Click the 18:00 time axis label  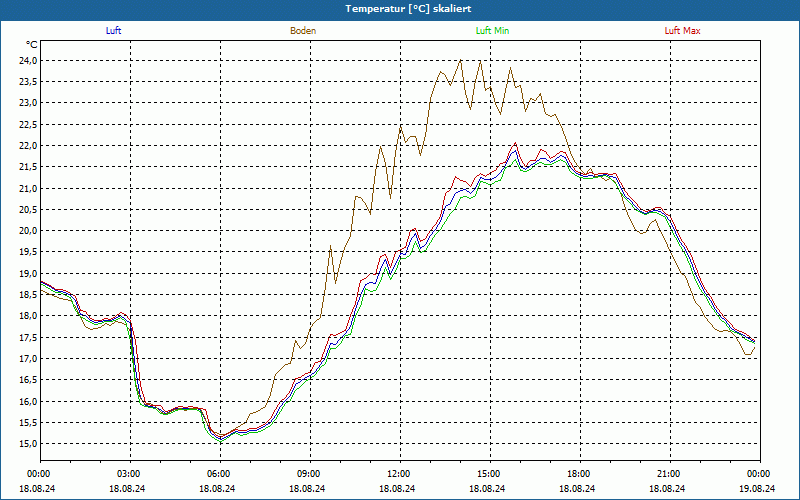[577, 474]
